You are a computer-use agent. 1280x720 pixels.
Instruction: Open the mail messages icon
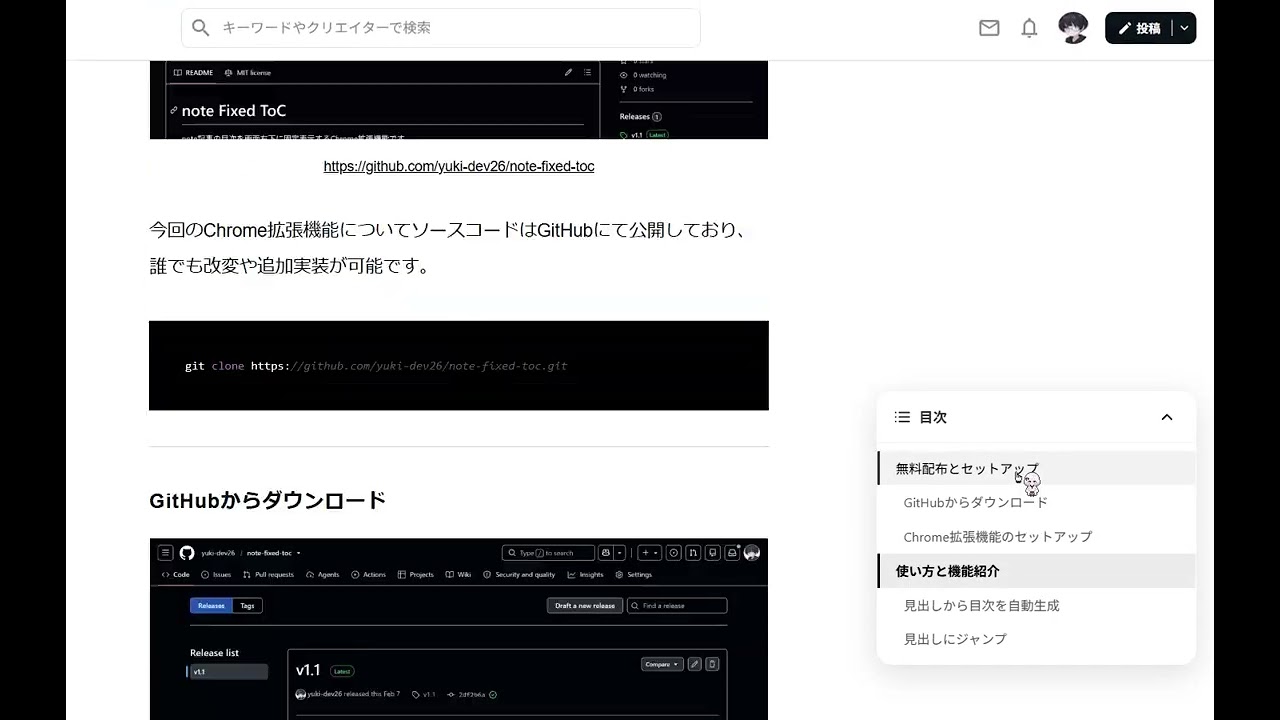pos(989,28)
